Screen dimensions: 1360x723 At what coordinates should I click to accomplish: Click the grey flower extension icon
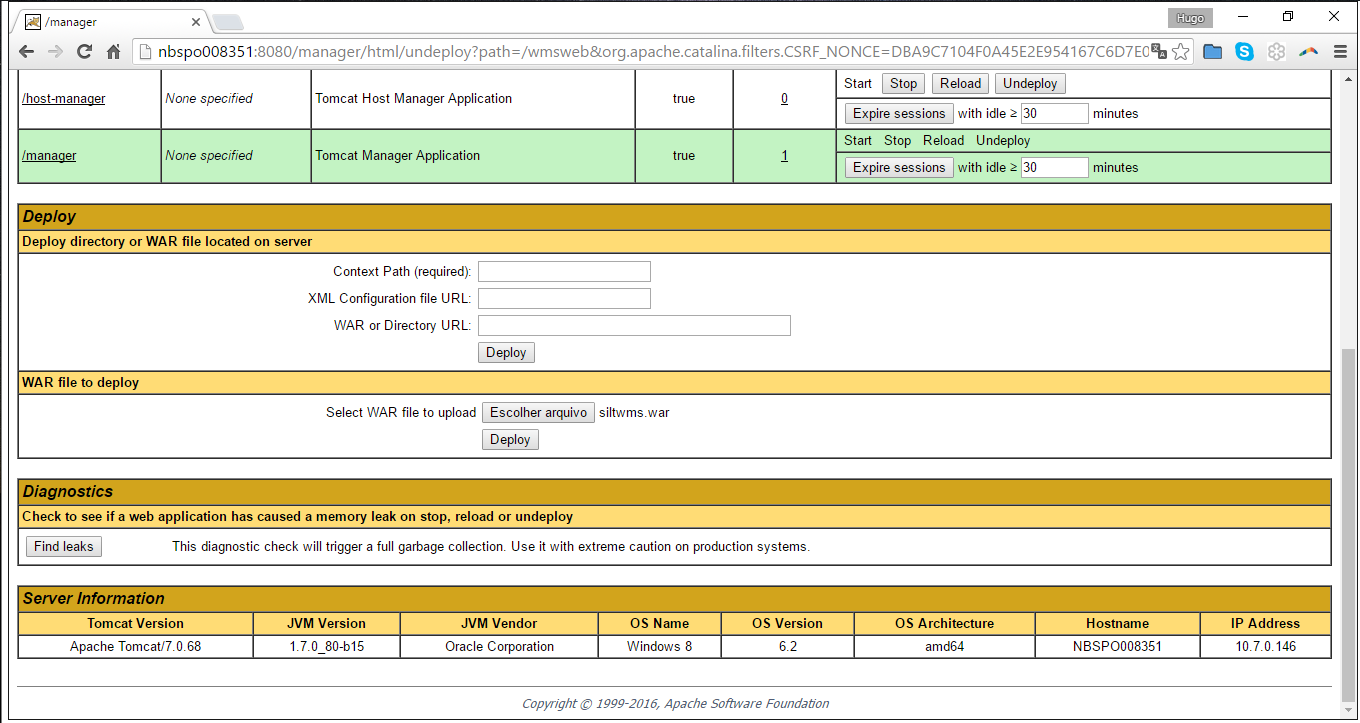pyautogui.click(x=1276, y=52)
